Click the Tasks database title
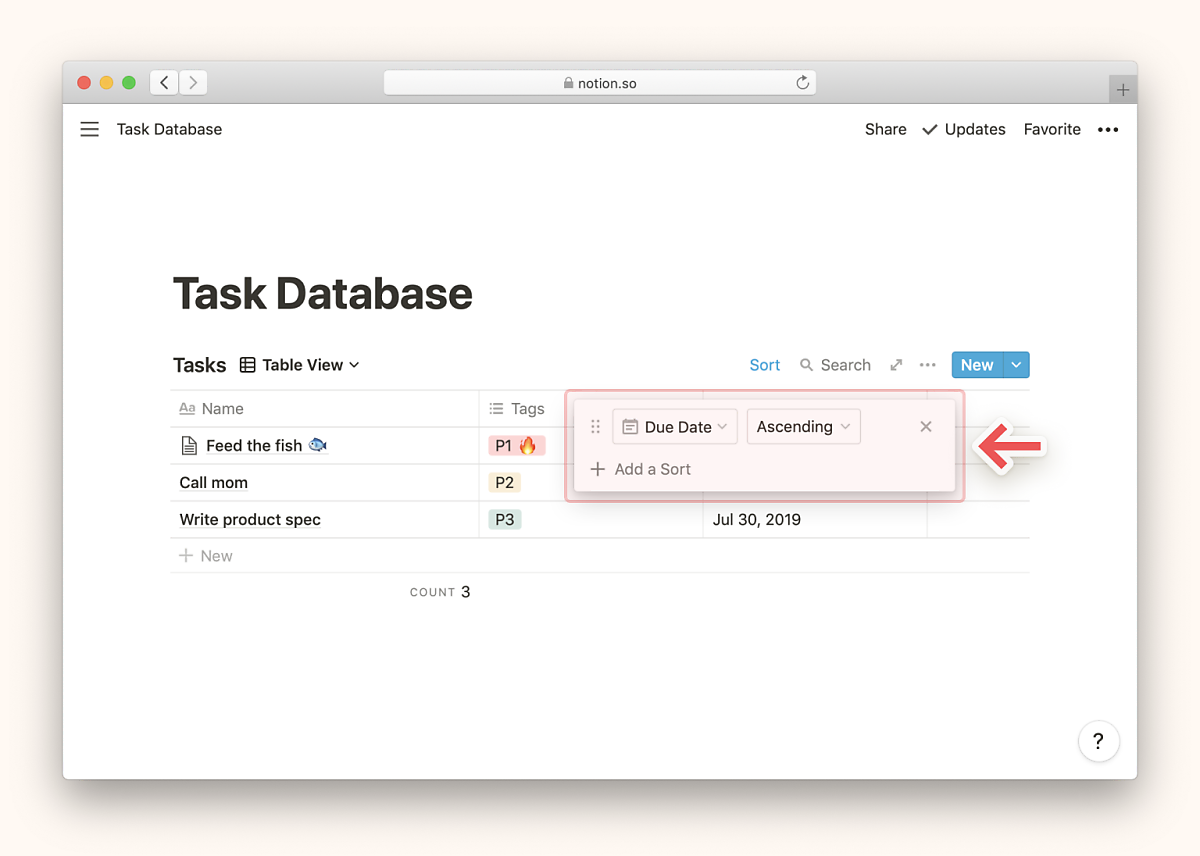This screenshot has width=1200, height=856. (200, 365)
